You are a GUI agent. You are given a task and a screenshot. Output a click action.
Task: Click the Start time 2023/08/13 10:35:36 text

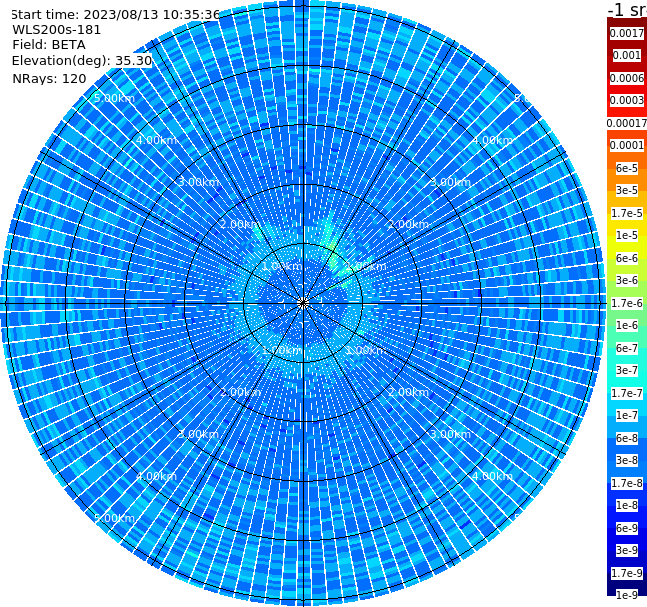tap(115, 15)
